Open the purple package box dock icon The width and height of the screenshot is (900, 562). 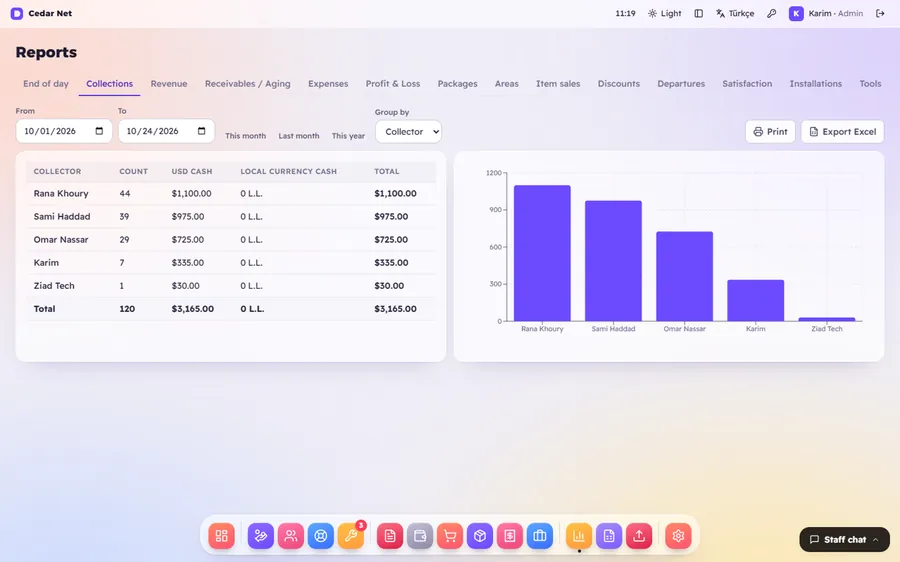point(480,536)
